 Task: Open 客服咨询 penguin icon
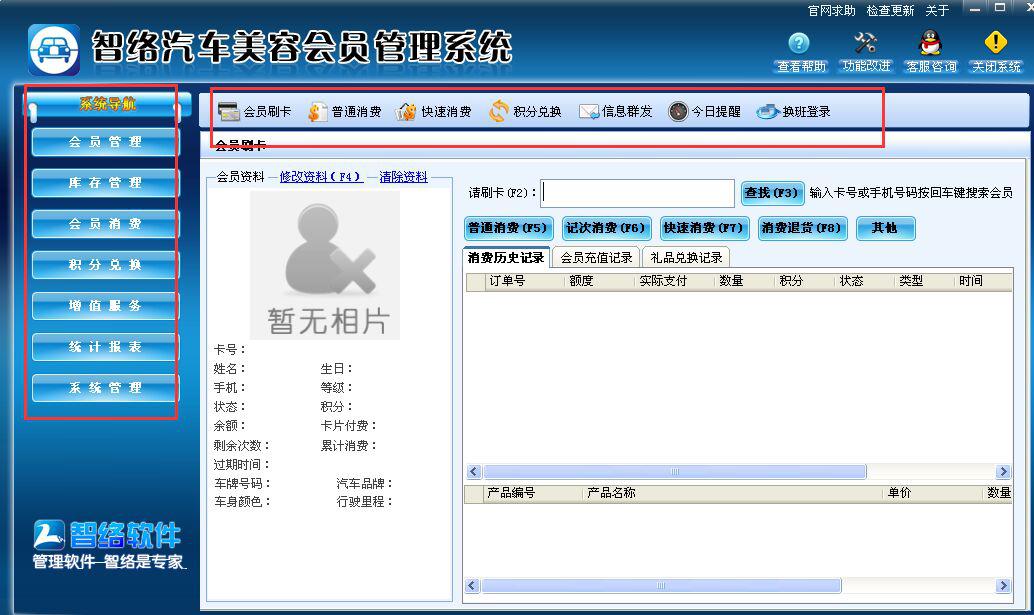click(x=930, y=43)
